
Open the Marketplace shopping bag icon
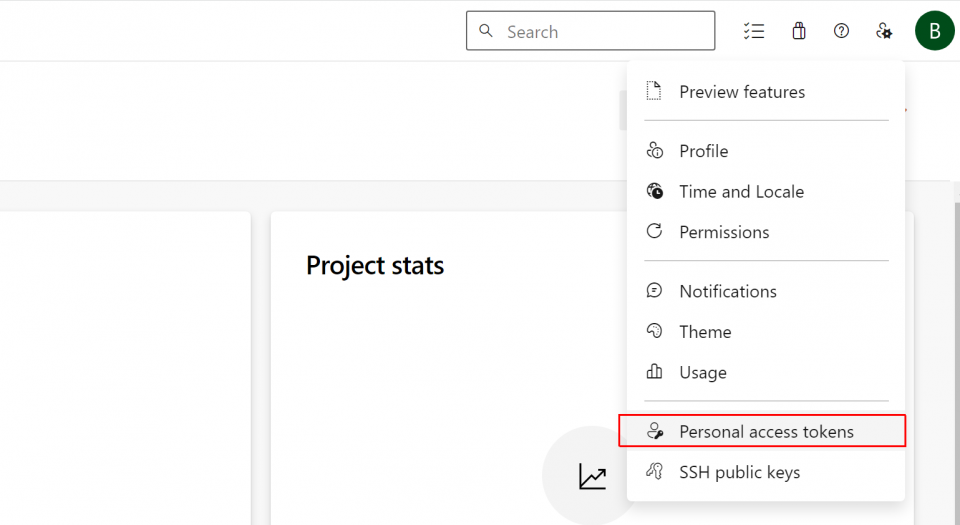(798, 31)
